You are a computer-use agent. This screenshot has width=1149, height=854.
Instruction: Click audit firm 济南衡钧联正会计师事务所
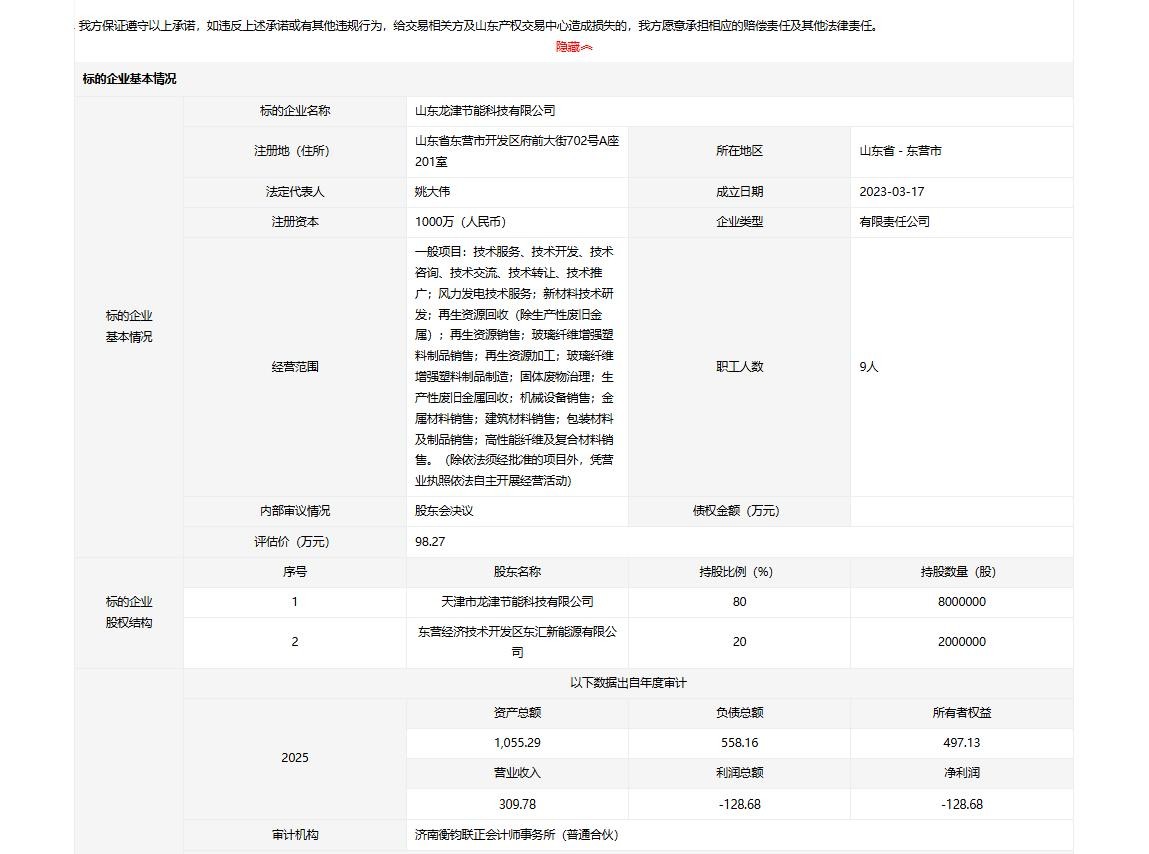pos(516,834)
